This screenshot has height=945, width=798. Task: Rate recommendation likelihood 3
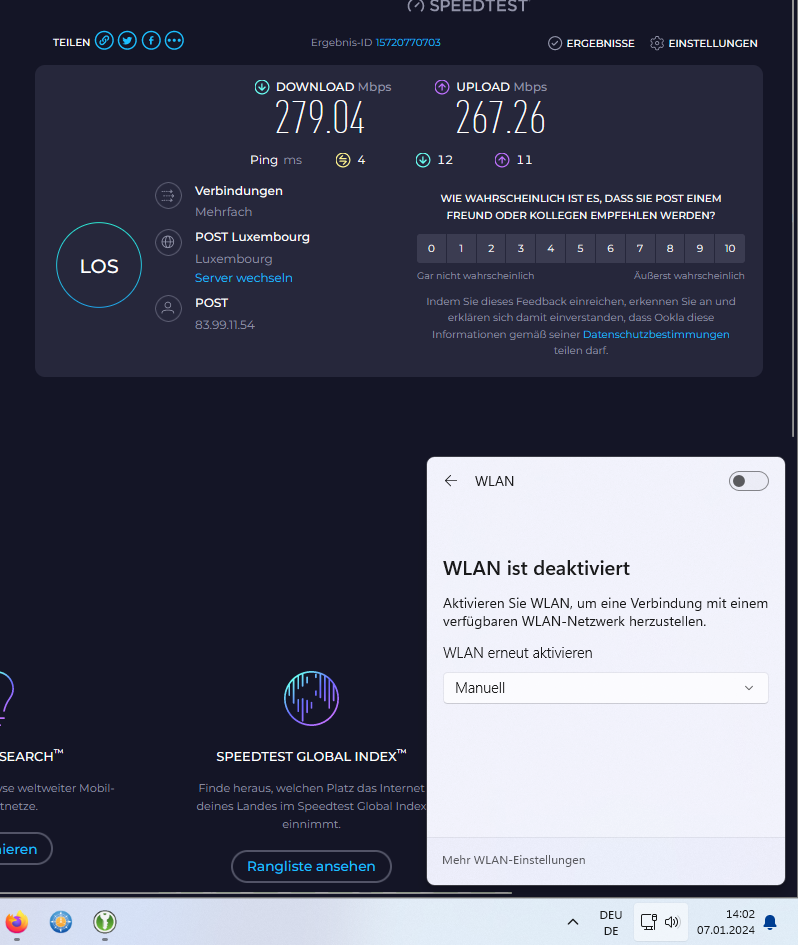pyautogui.click(x=521, y=248)
